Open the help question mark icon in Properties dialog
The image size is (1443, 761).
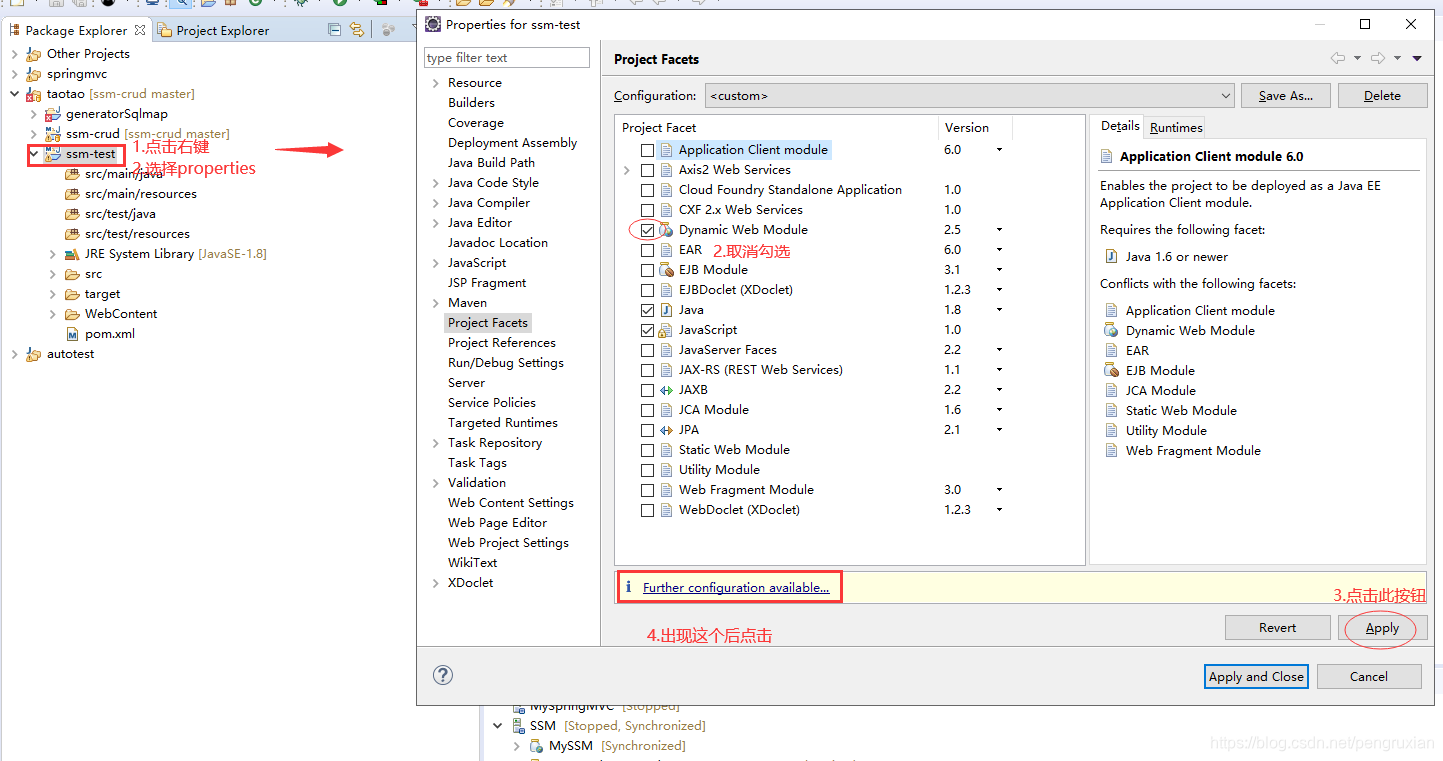443,675
